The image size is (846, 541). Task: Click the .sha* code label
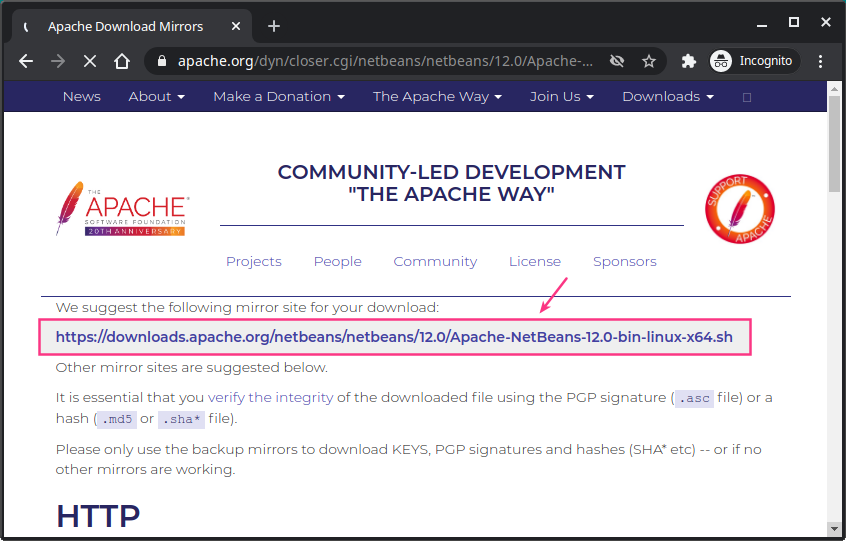pos(181,419)
